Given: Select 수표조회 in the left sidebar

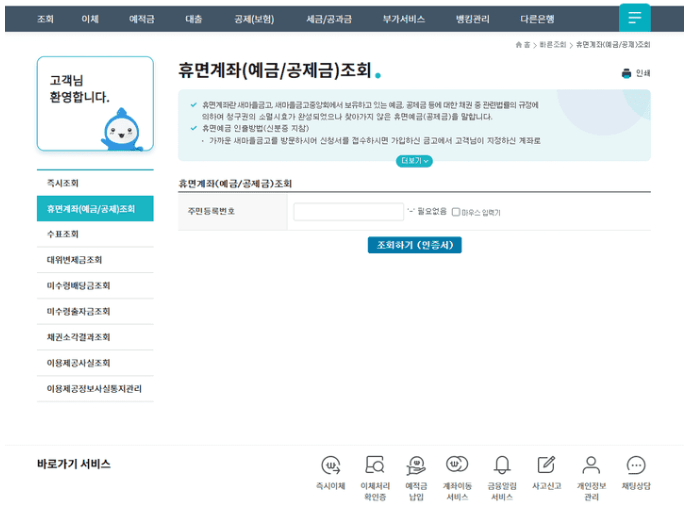Looking at the screenshot, I should click(x=64, y=235).
